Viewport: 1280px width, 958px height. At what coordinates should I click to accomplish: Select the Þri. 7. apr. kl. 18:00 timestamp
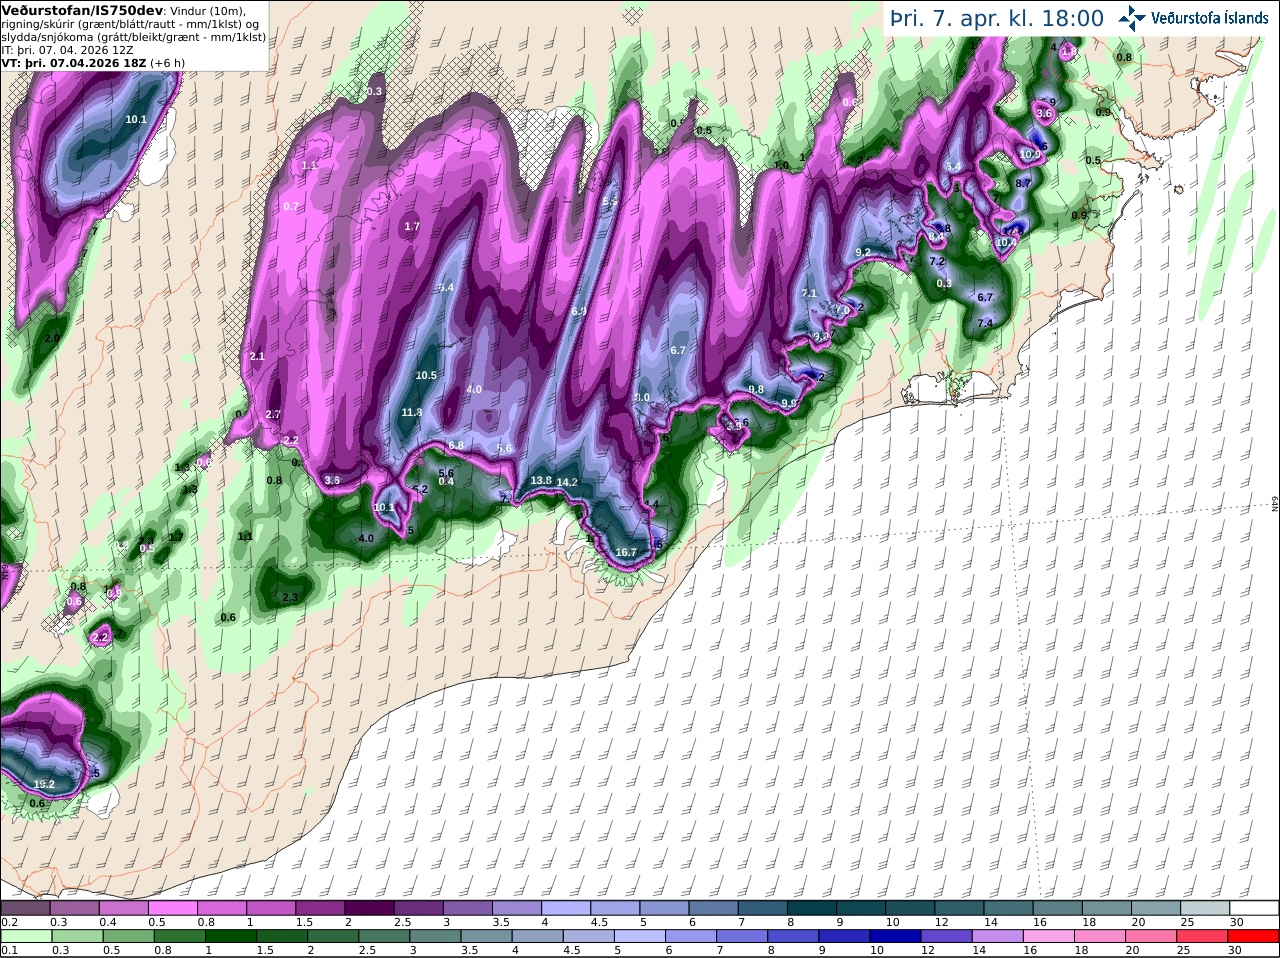click(x=997, y=18)
